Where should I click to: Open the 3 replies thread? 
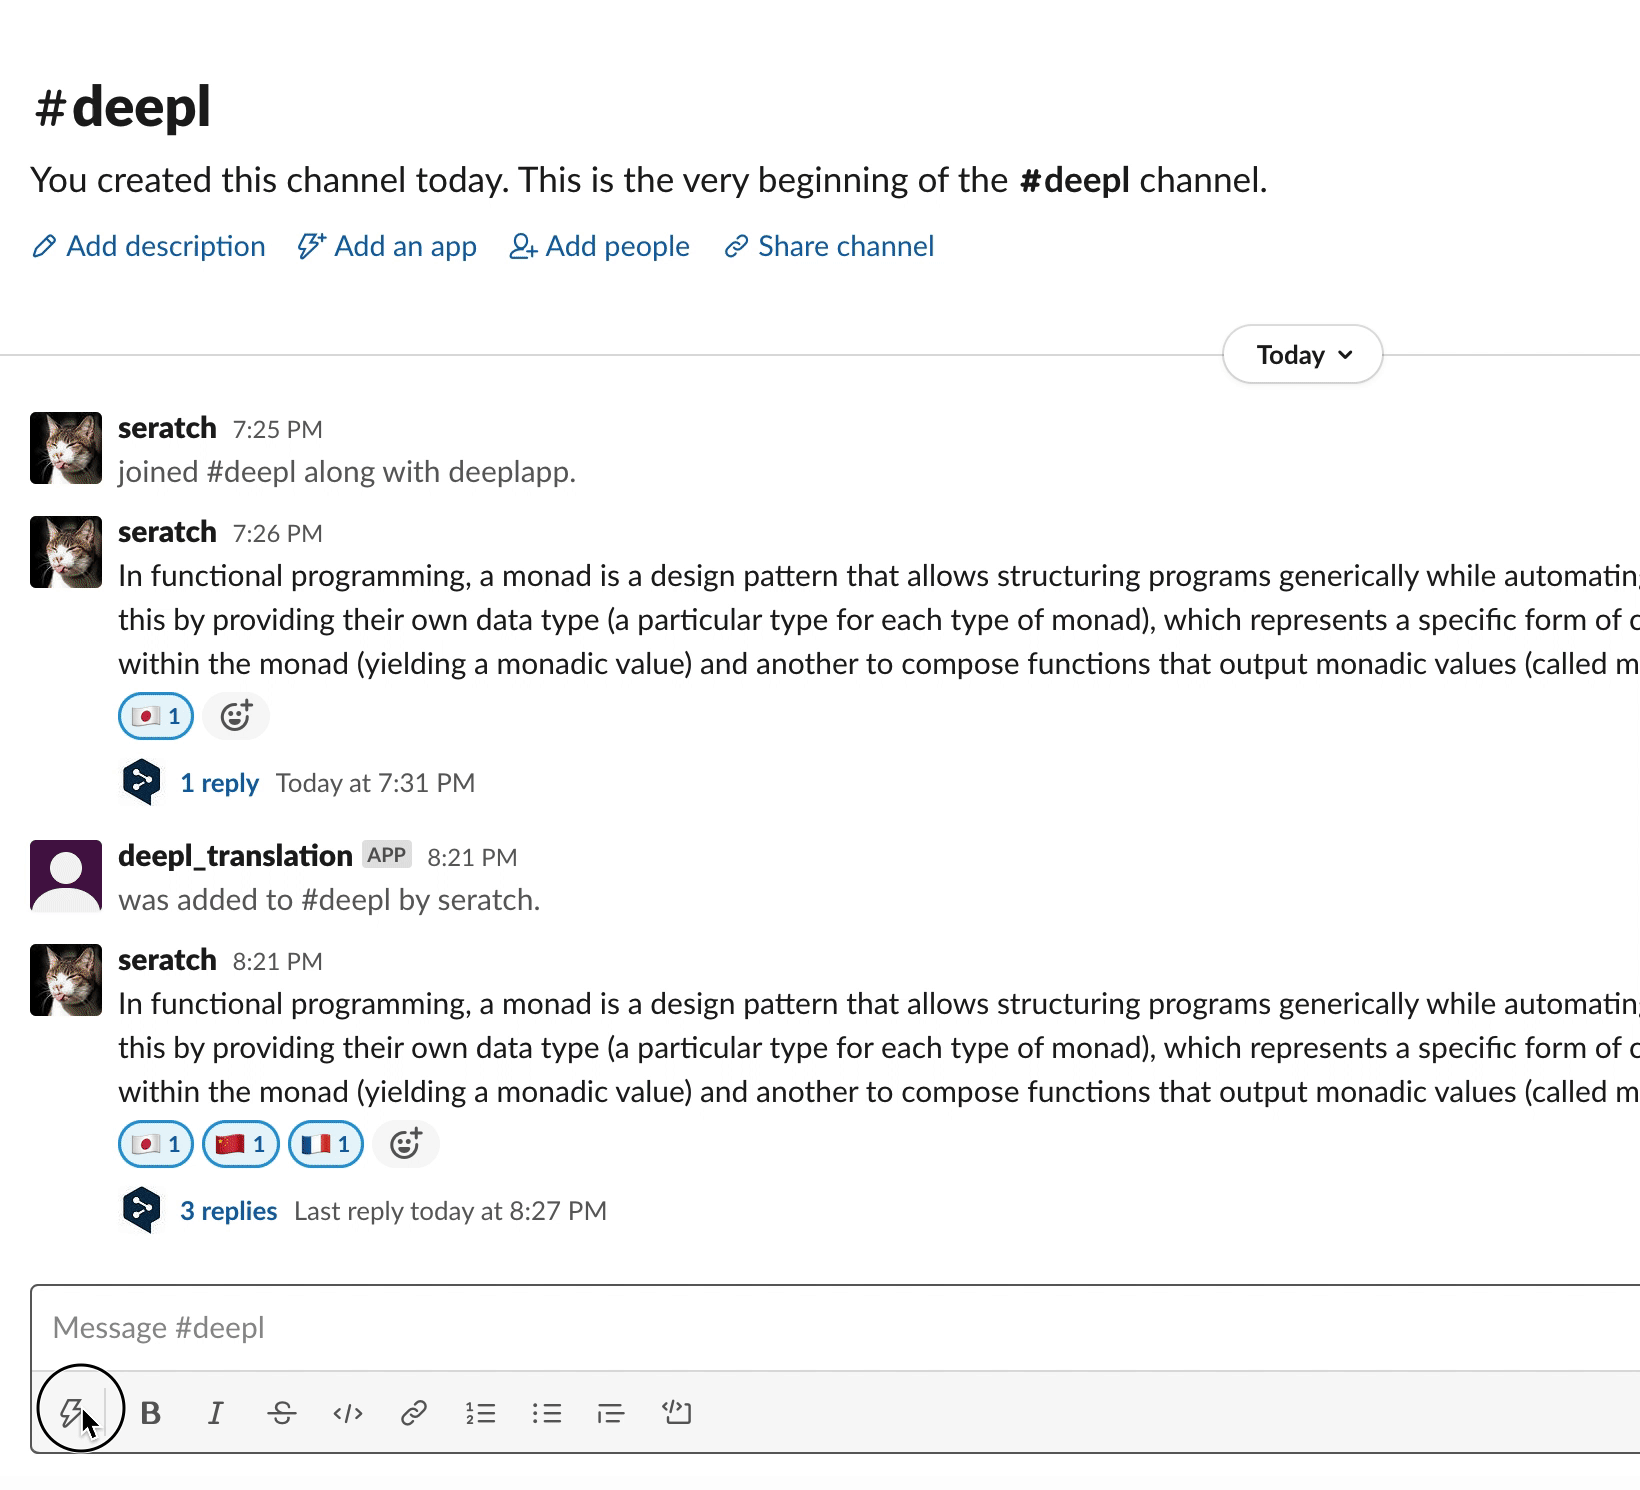(x=228, y=1211)
